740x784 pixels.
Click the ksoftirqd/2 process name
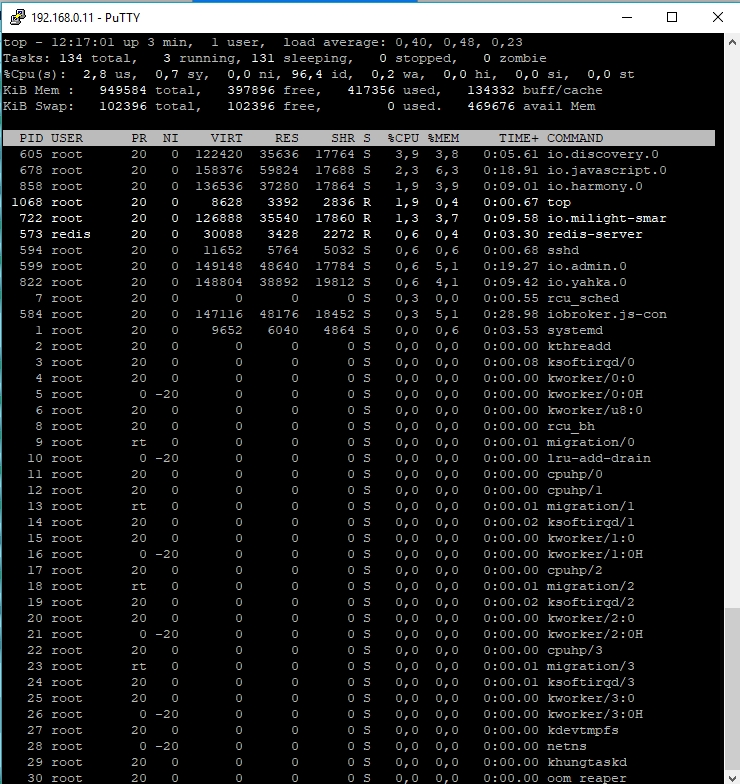point(590,602)
